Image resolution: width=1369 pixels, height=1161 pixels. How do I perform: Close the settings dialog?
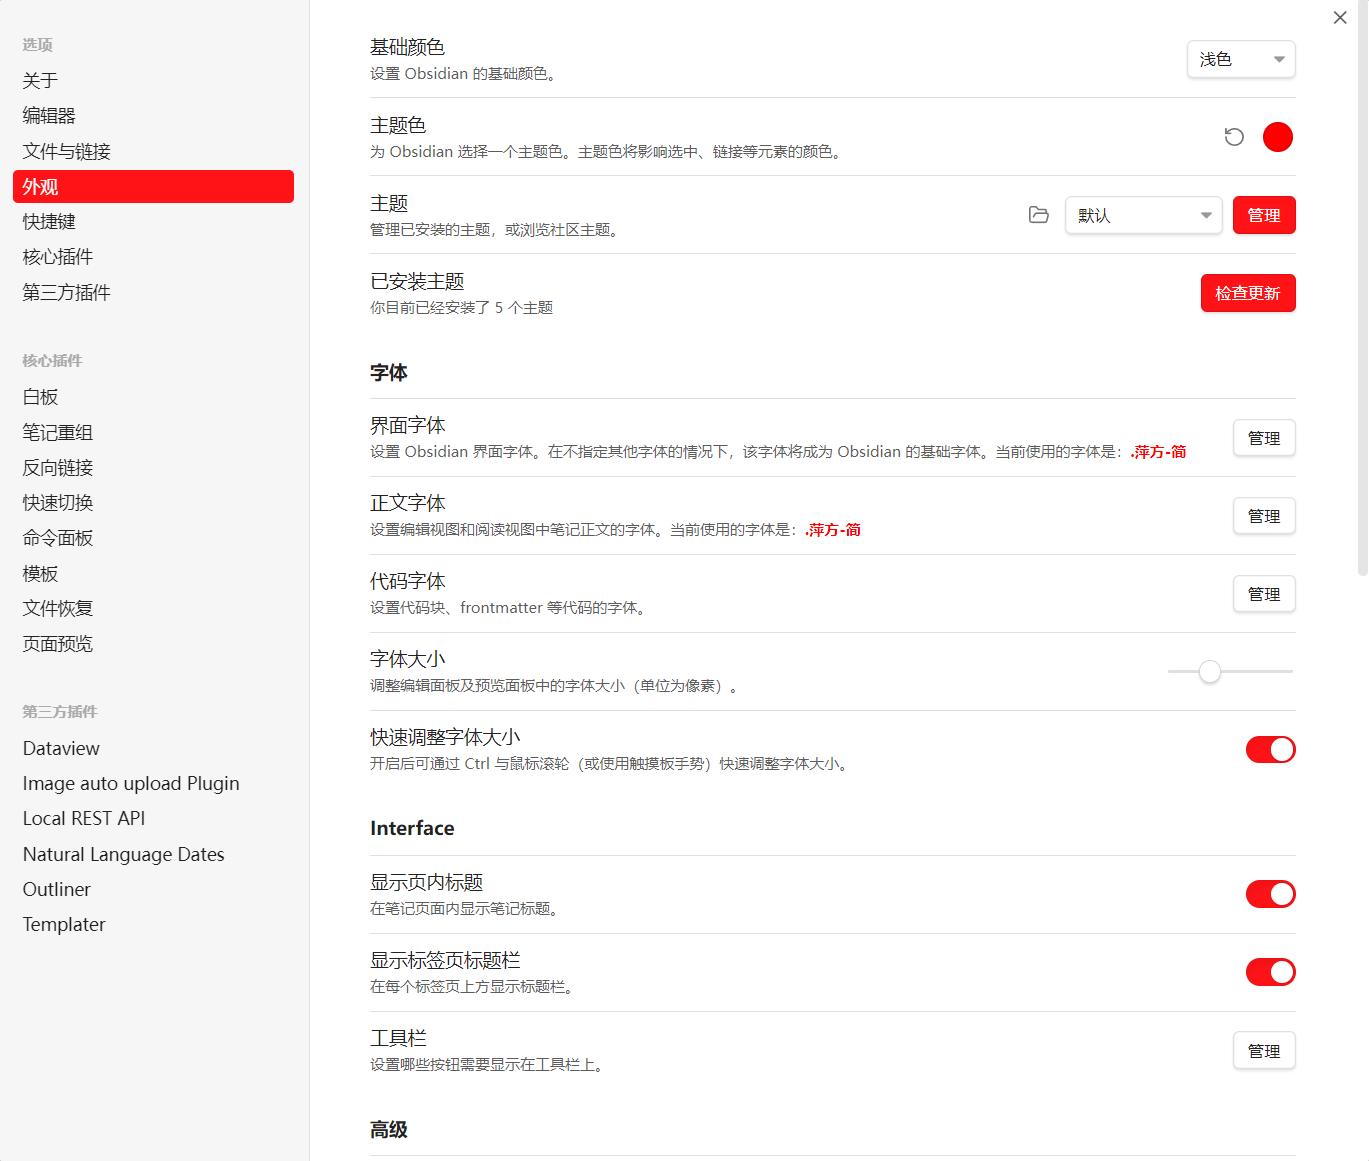click(x=1340, y=18)
